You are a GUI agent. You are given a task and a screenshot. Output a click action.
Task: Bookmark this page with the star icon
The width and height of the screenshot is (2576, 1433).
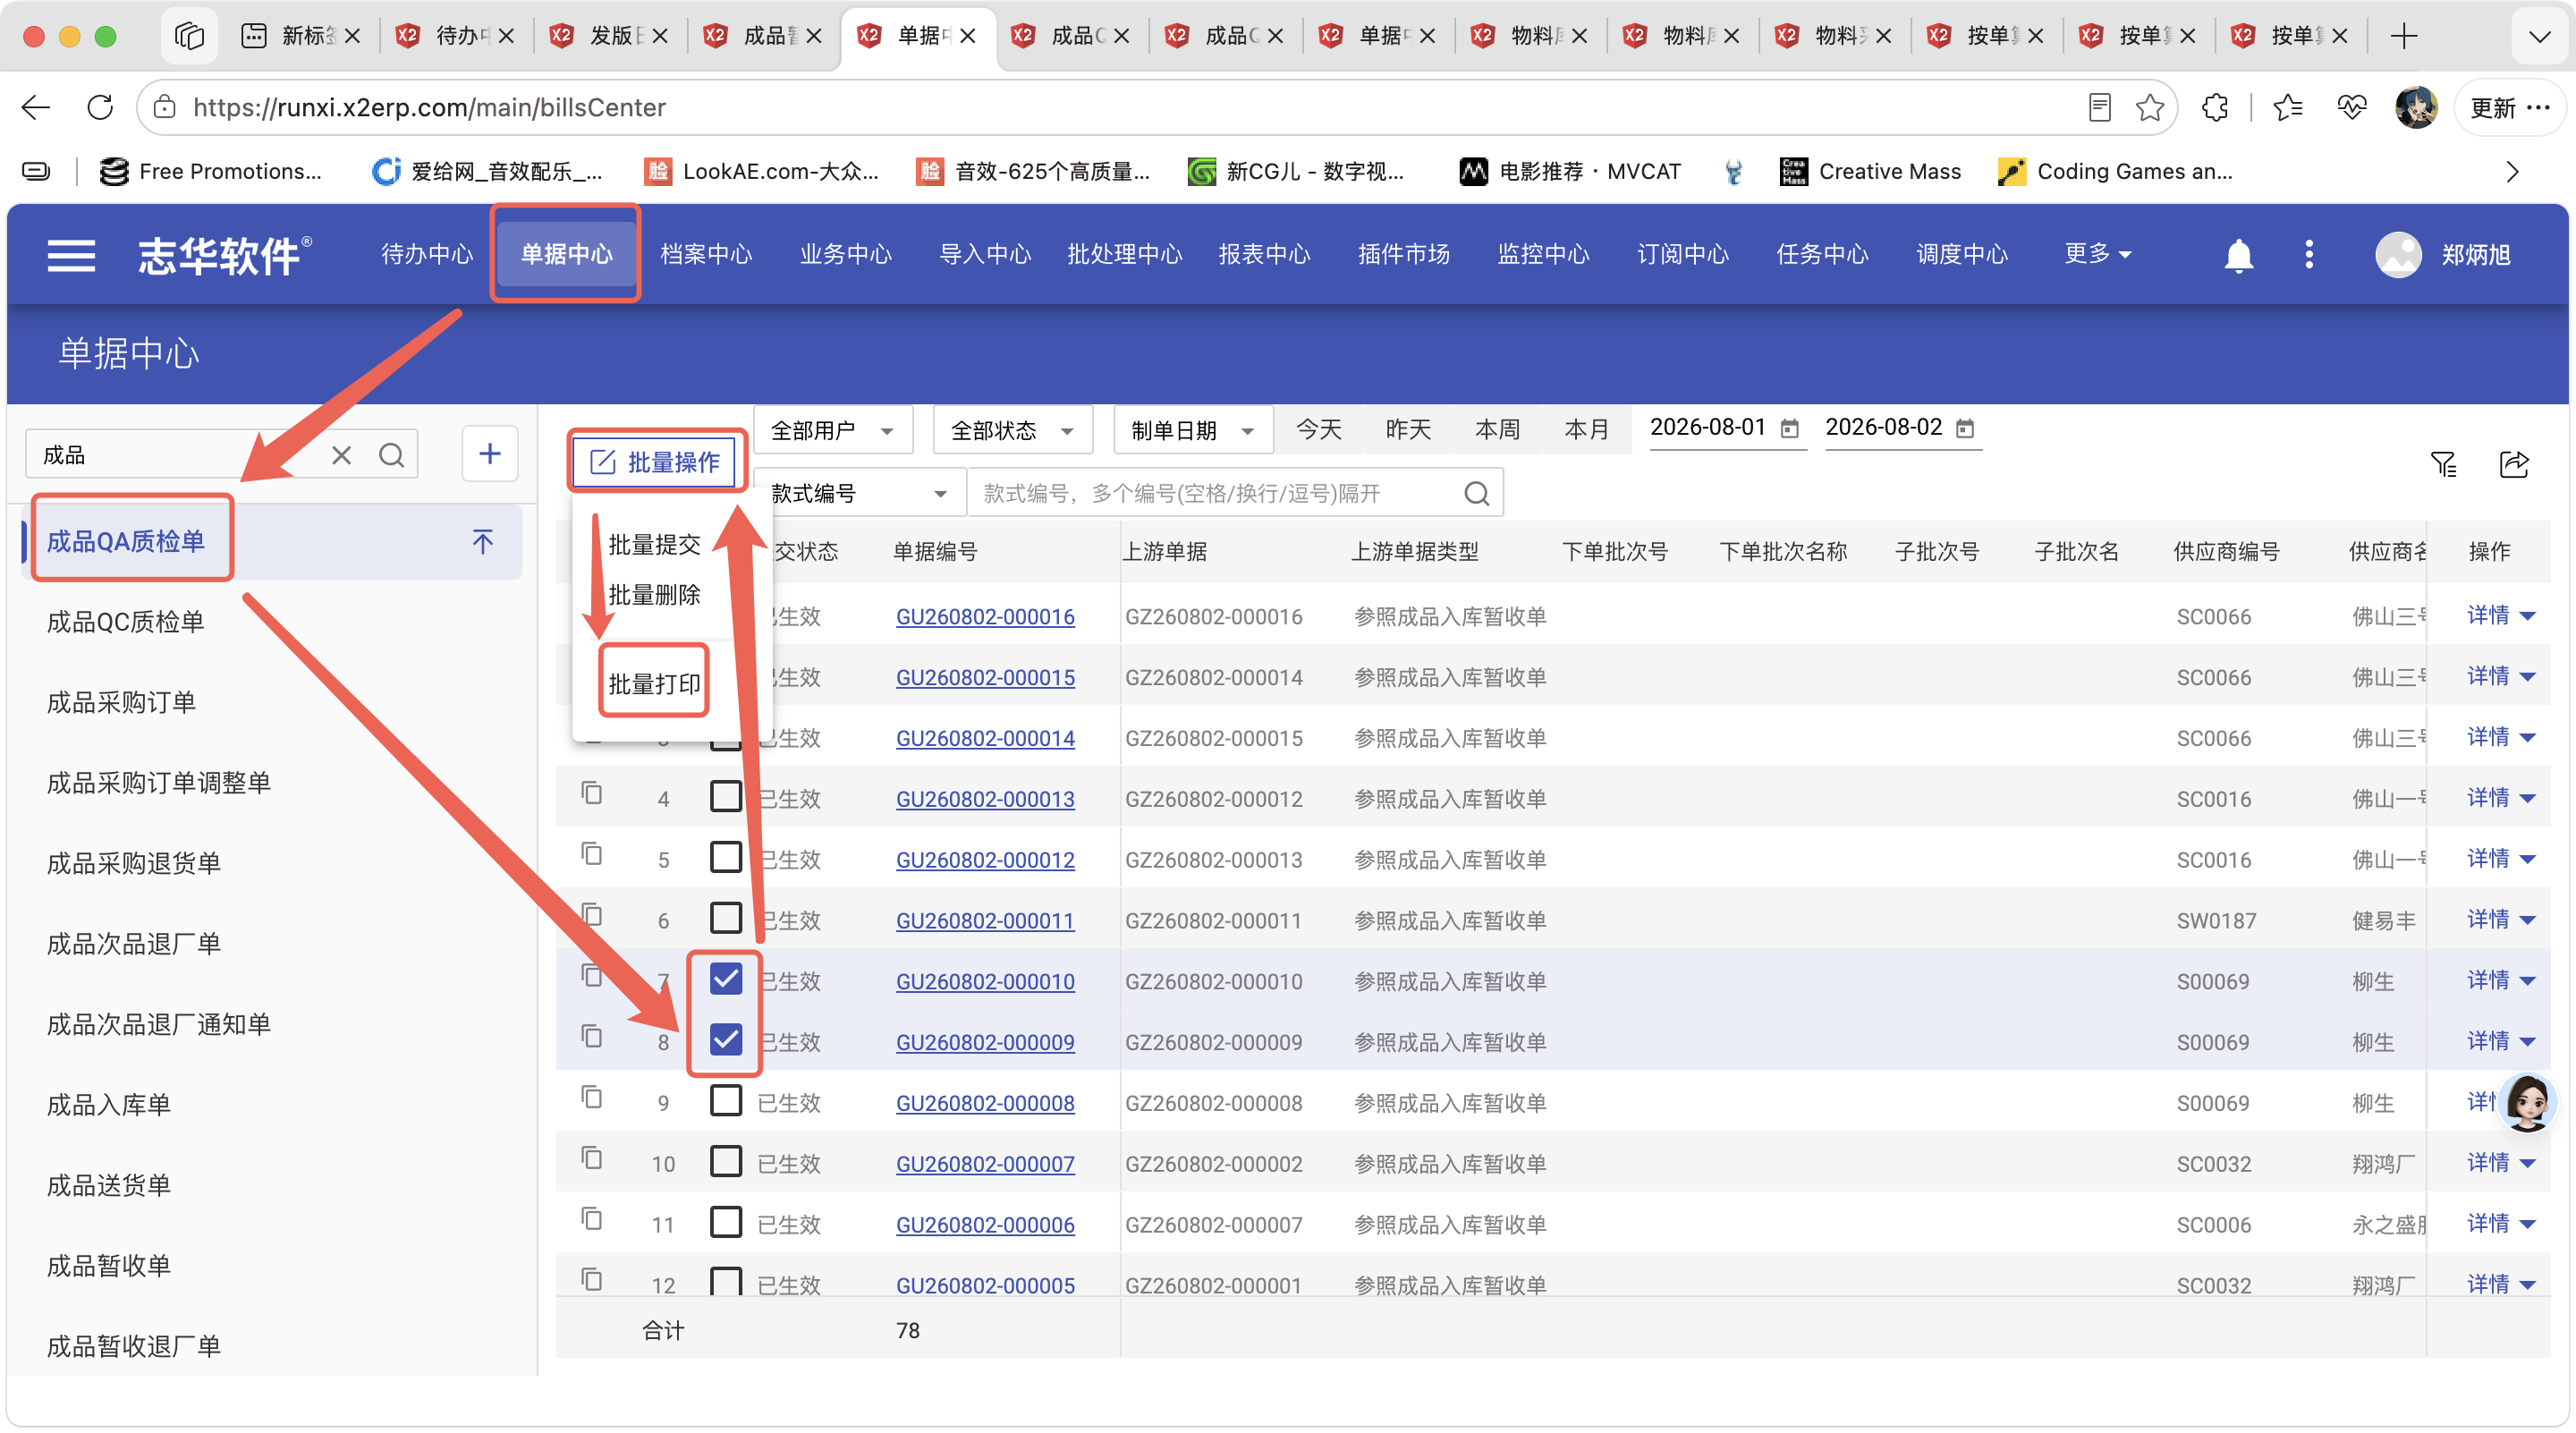(2150, 107)
